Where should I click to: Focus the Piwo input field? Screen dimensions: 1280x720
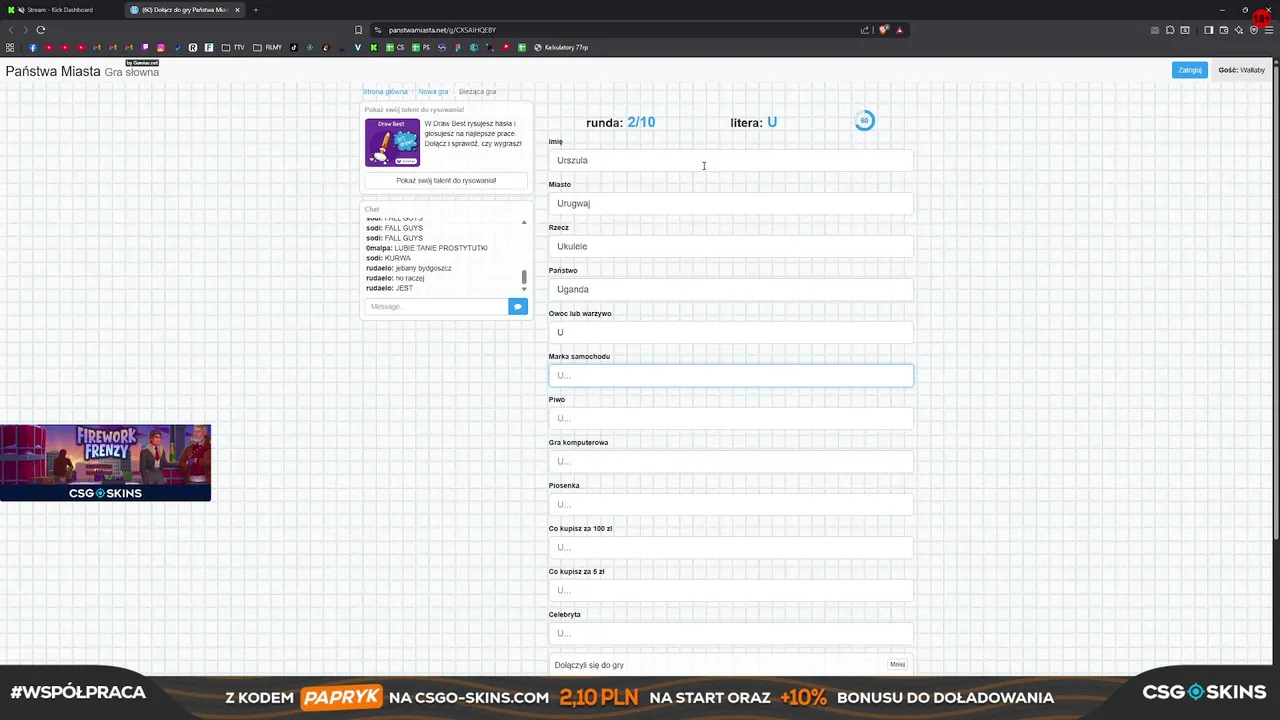[x=731, y=418]
